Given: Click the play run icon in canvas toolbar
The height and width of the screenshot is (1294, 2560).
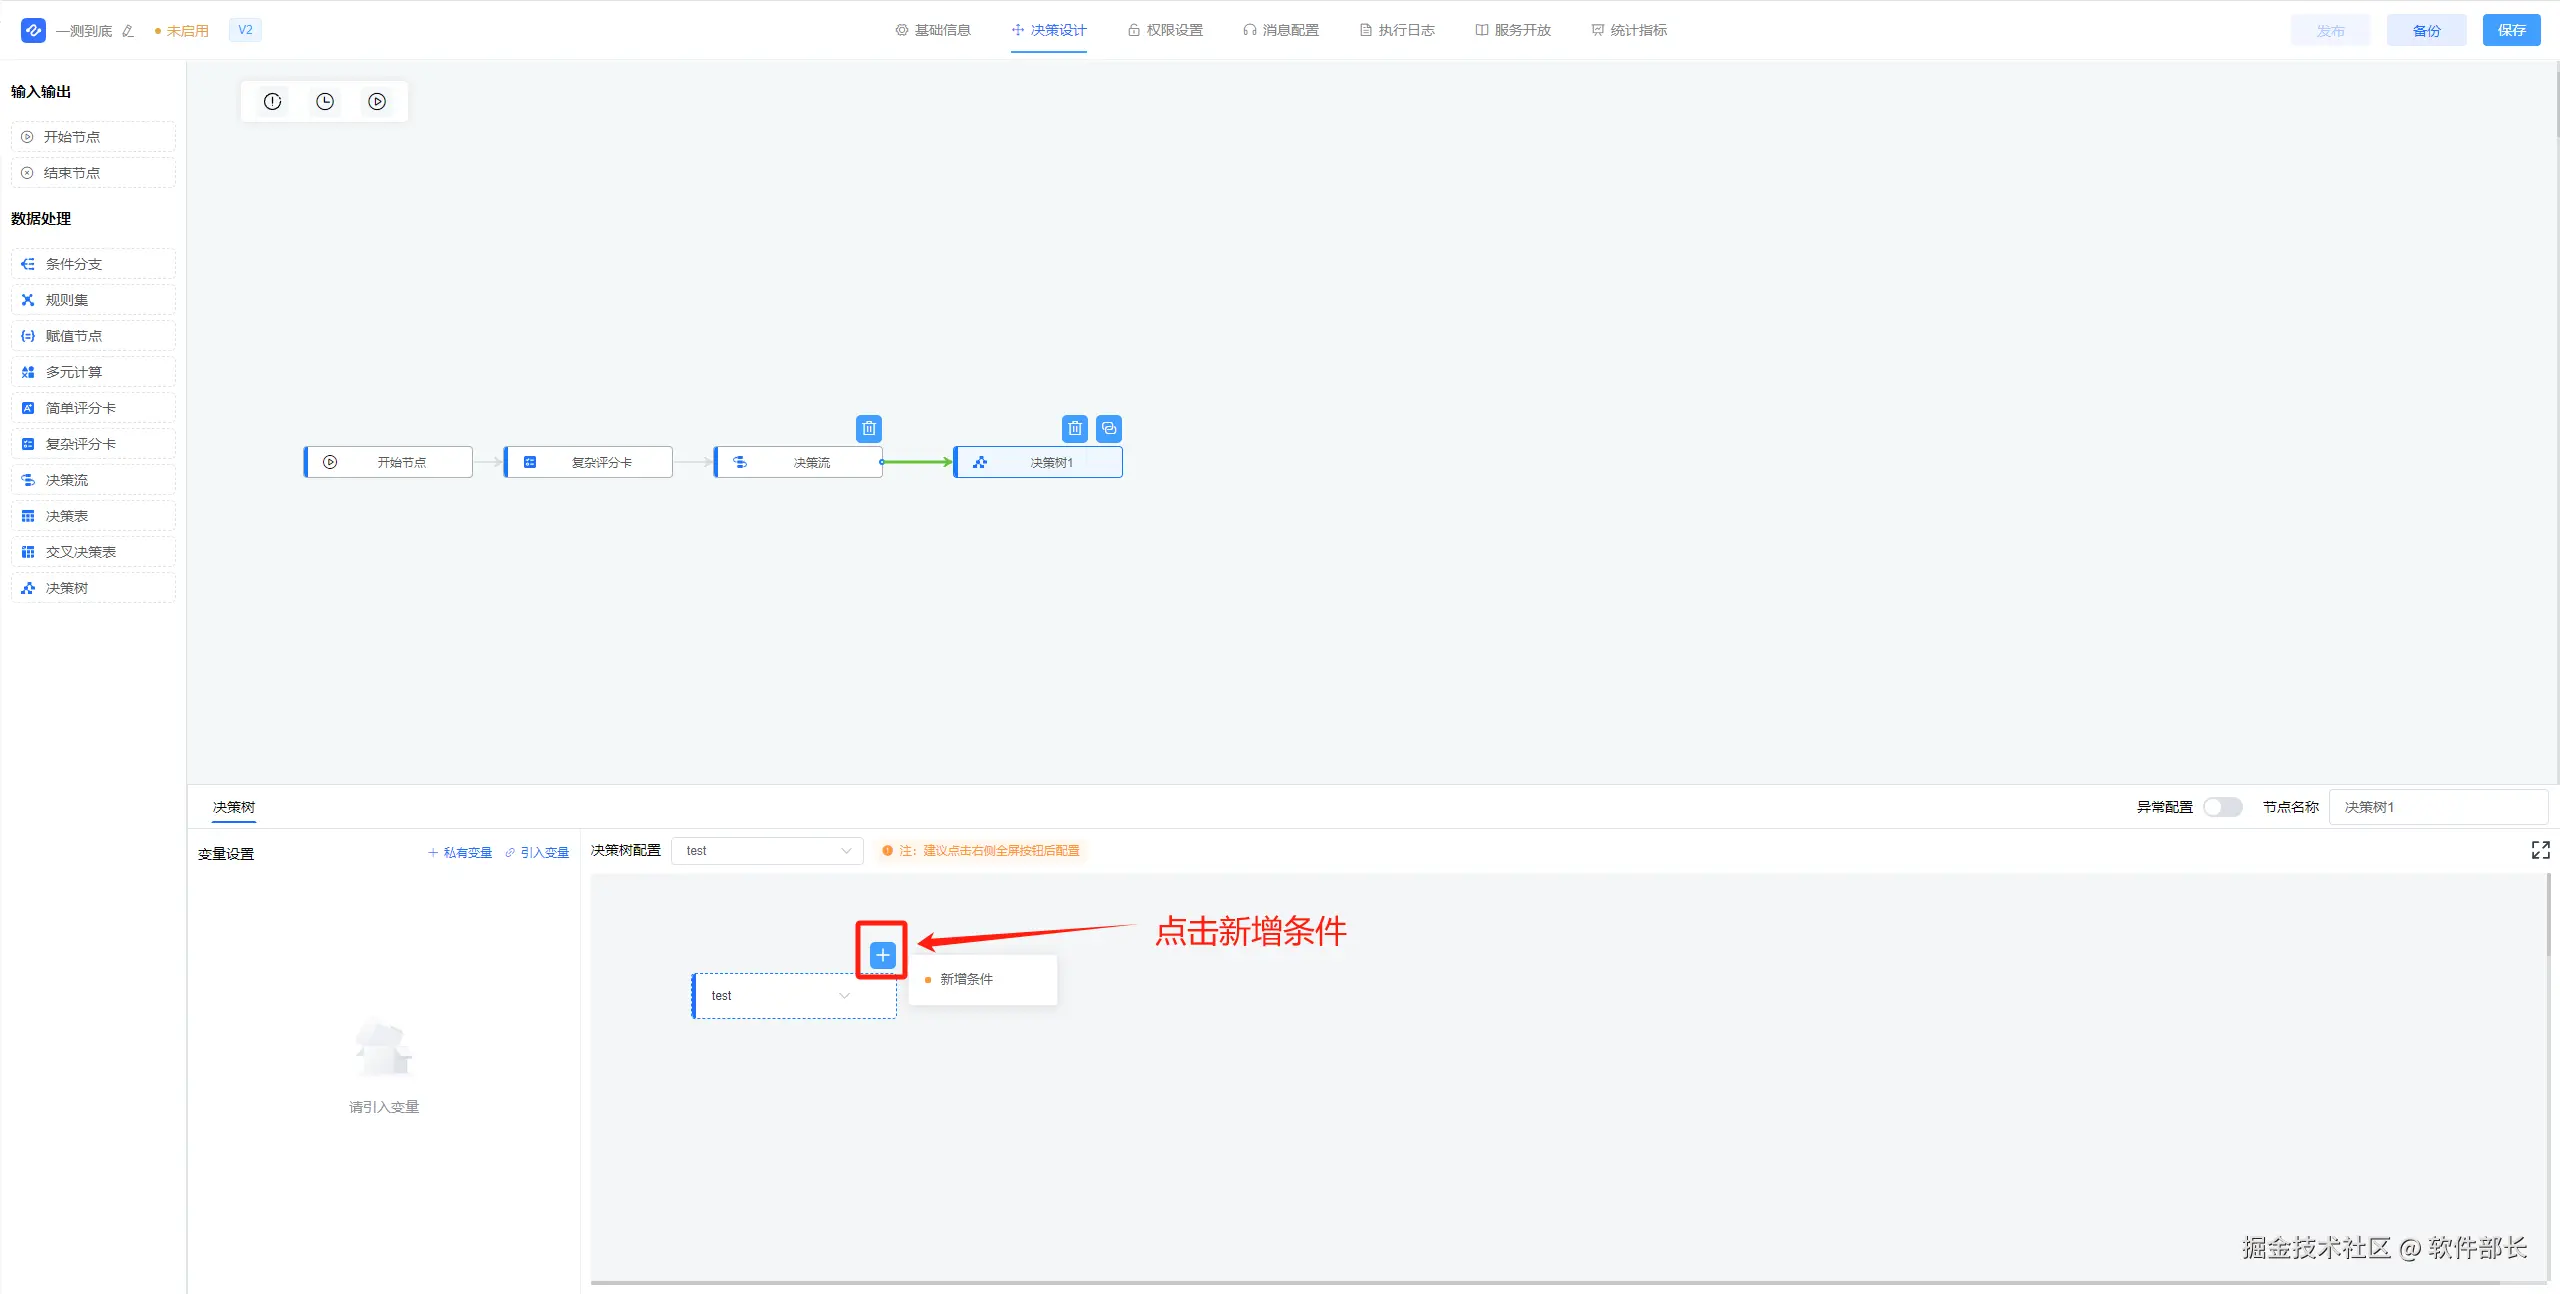Looking at the screenshot, I should pyautogui.click(x=377, y=101).
